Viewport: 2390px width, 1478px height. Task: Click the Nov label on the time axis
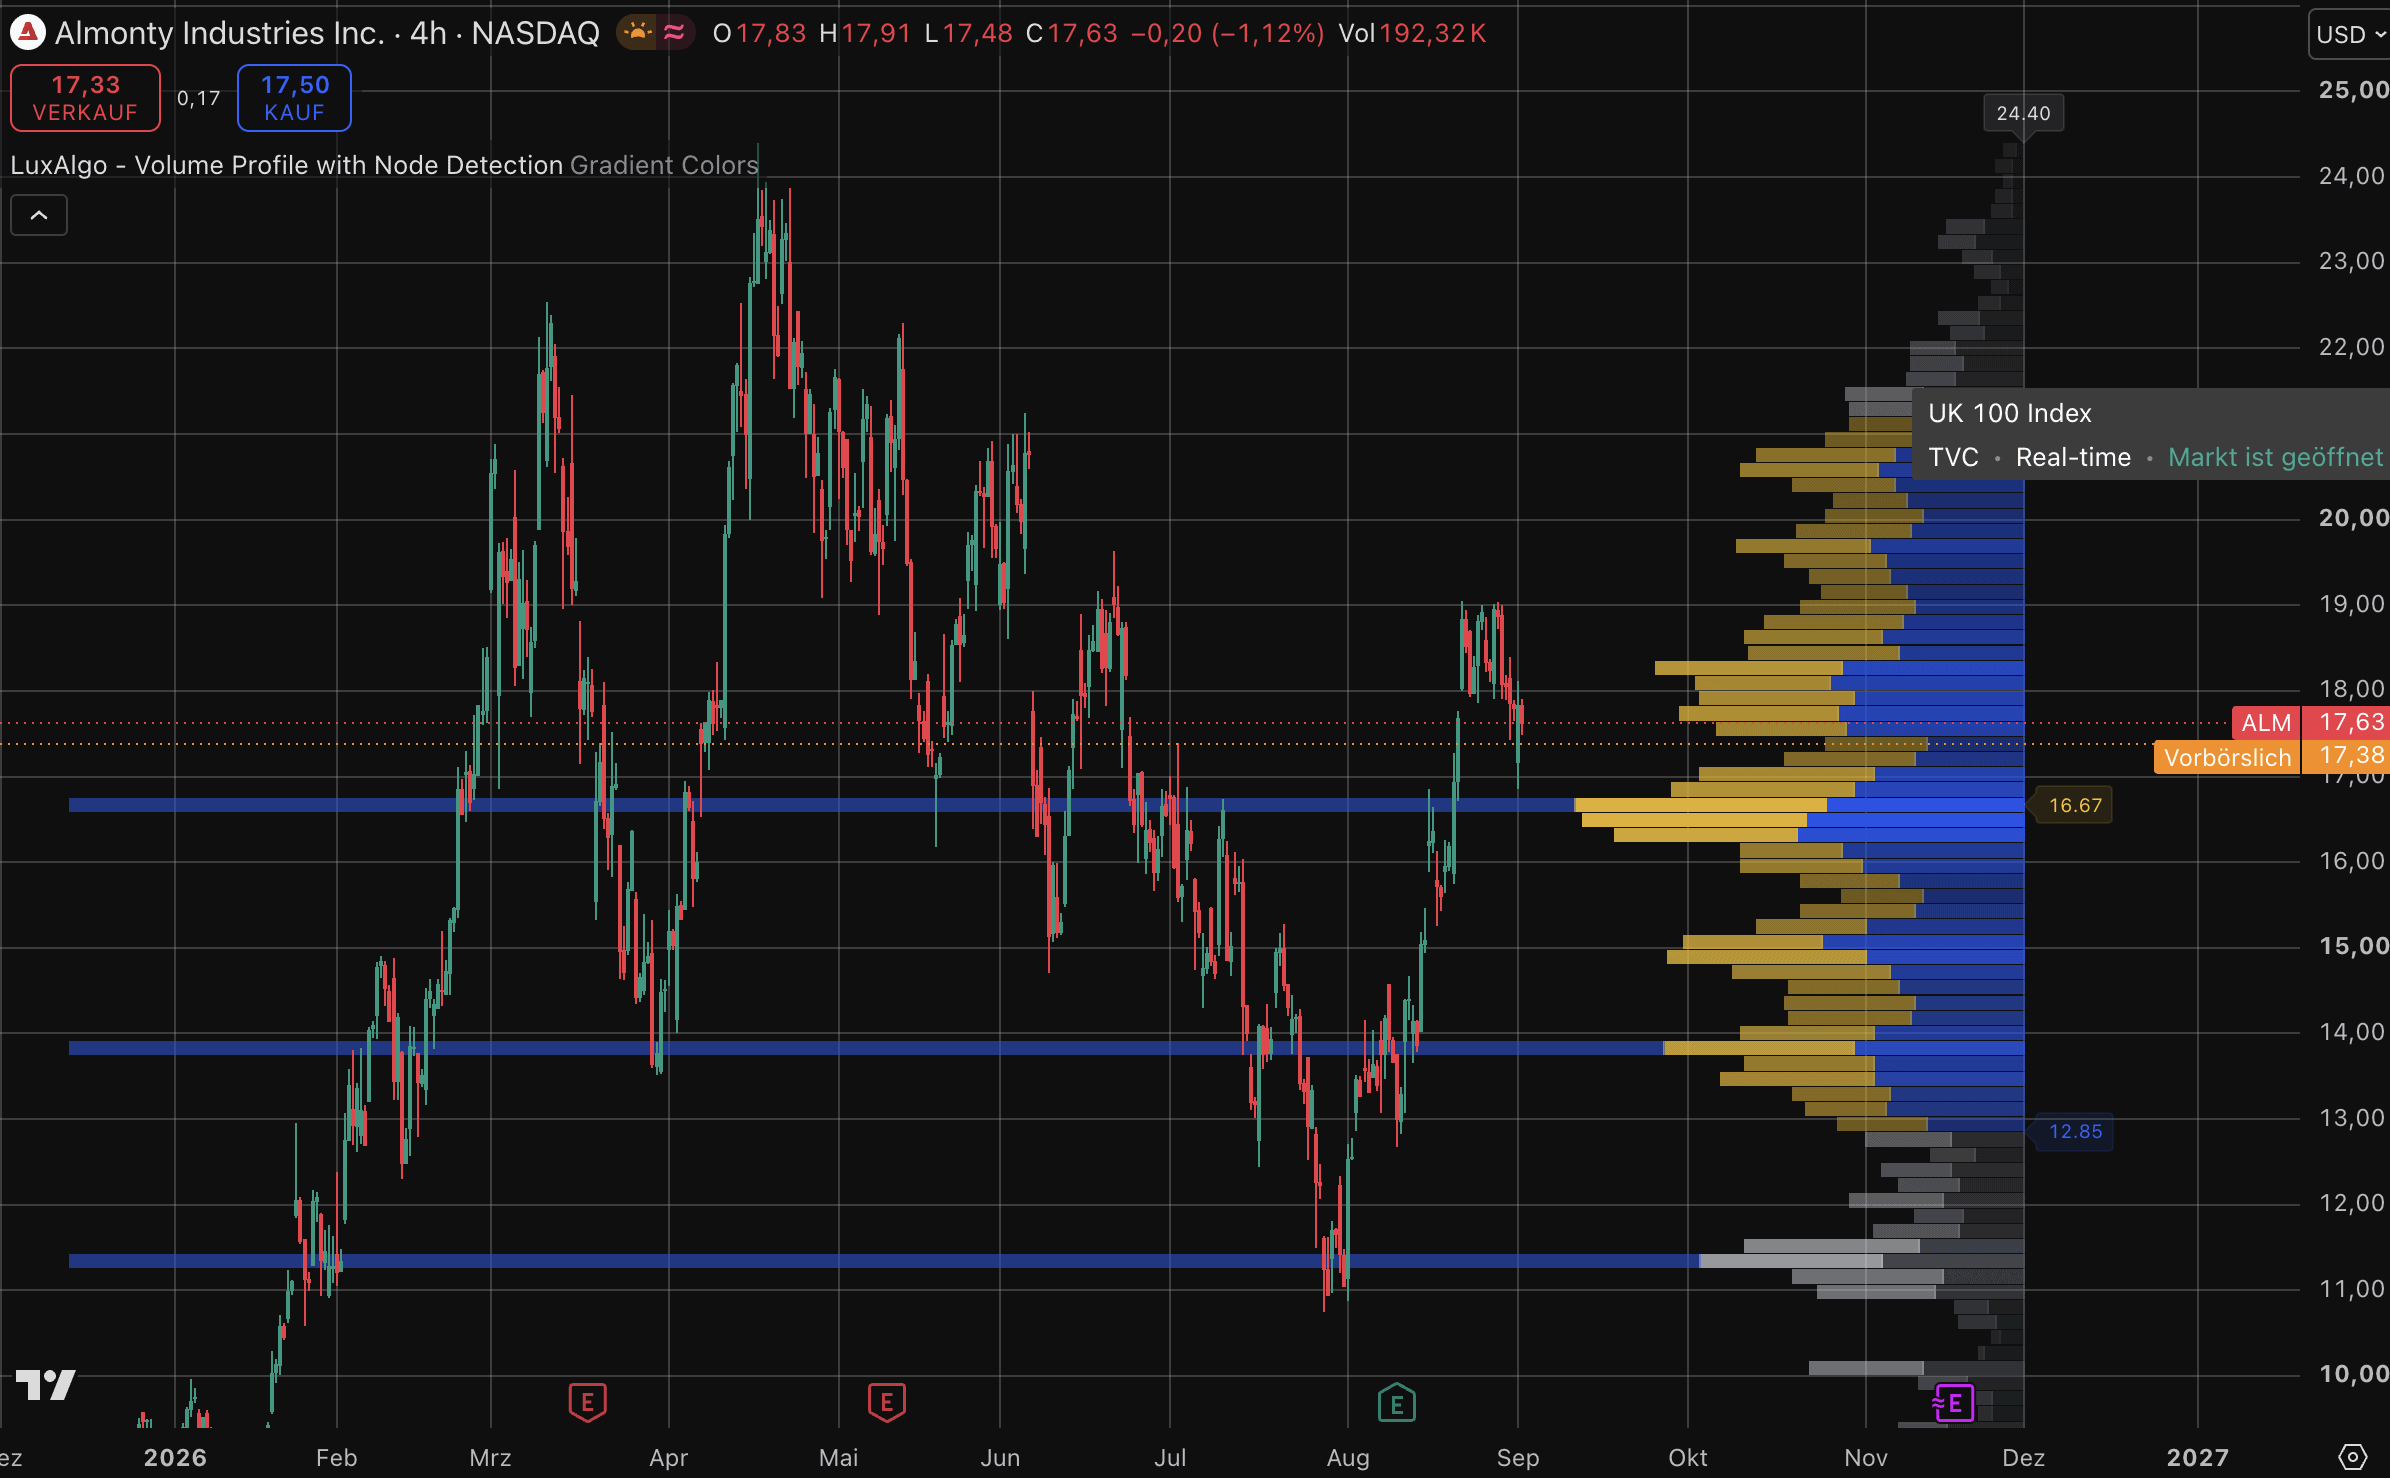1866,1457
